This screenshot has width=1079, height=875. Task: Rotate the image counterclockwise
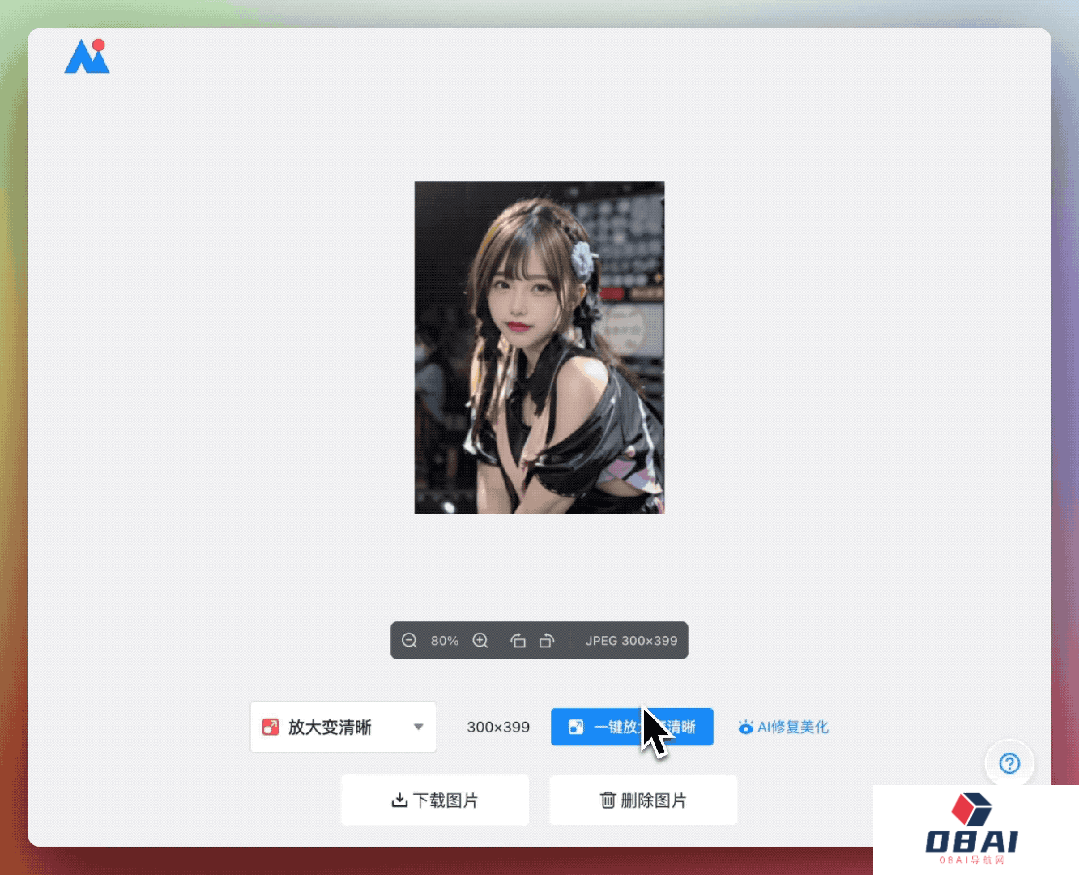[518, 641]
